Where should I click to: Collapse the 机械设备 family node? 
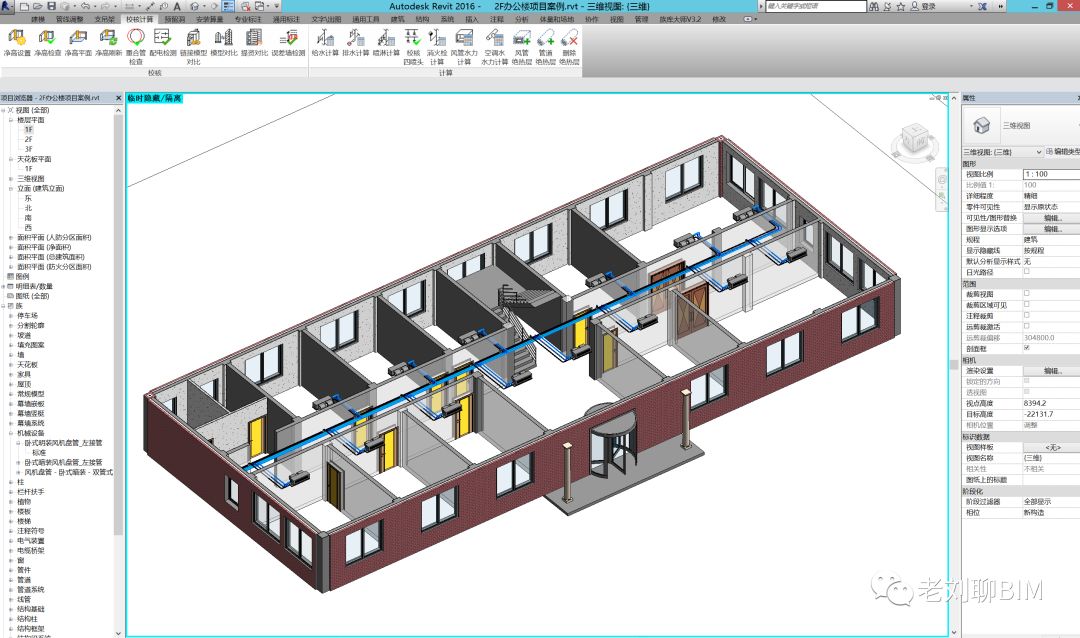(11, 433)
